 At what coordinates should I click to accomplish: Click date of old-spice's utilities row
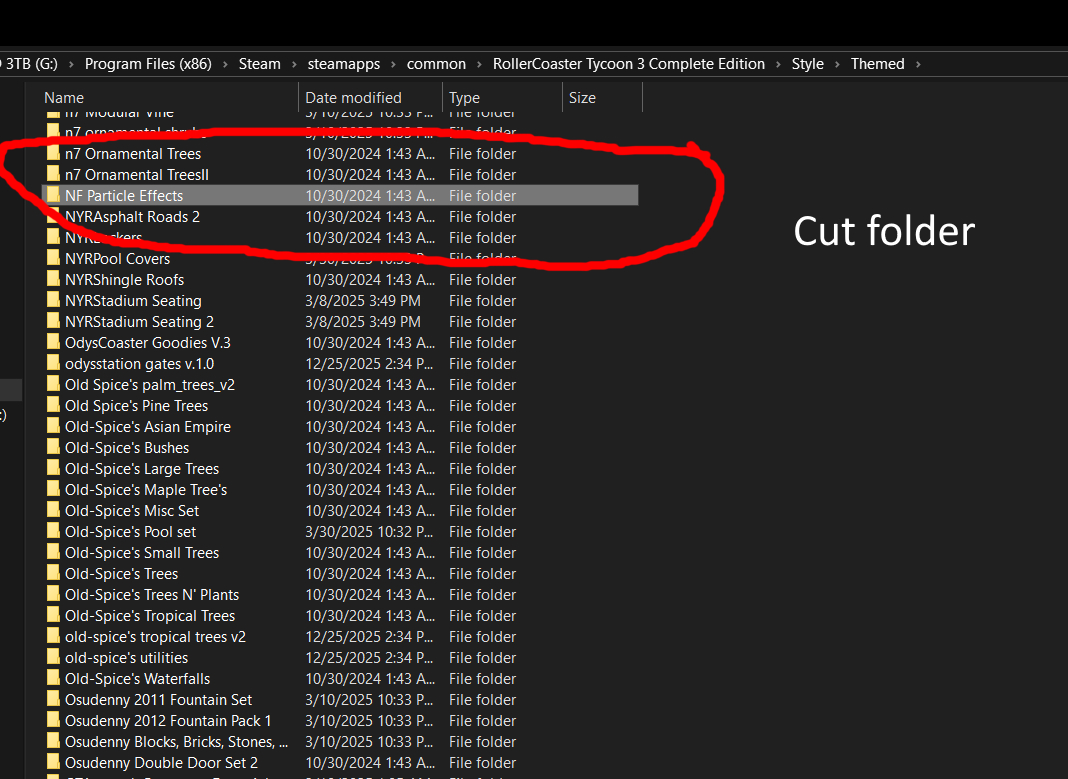pos(369,658)
